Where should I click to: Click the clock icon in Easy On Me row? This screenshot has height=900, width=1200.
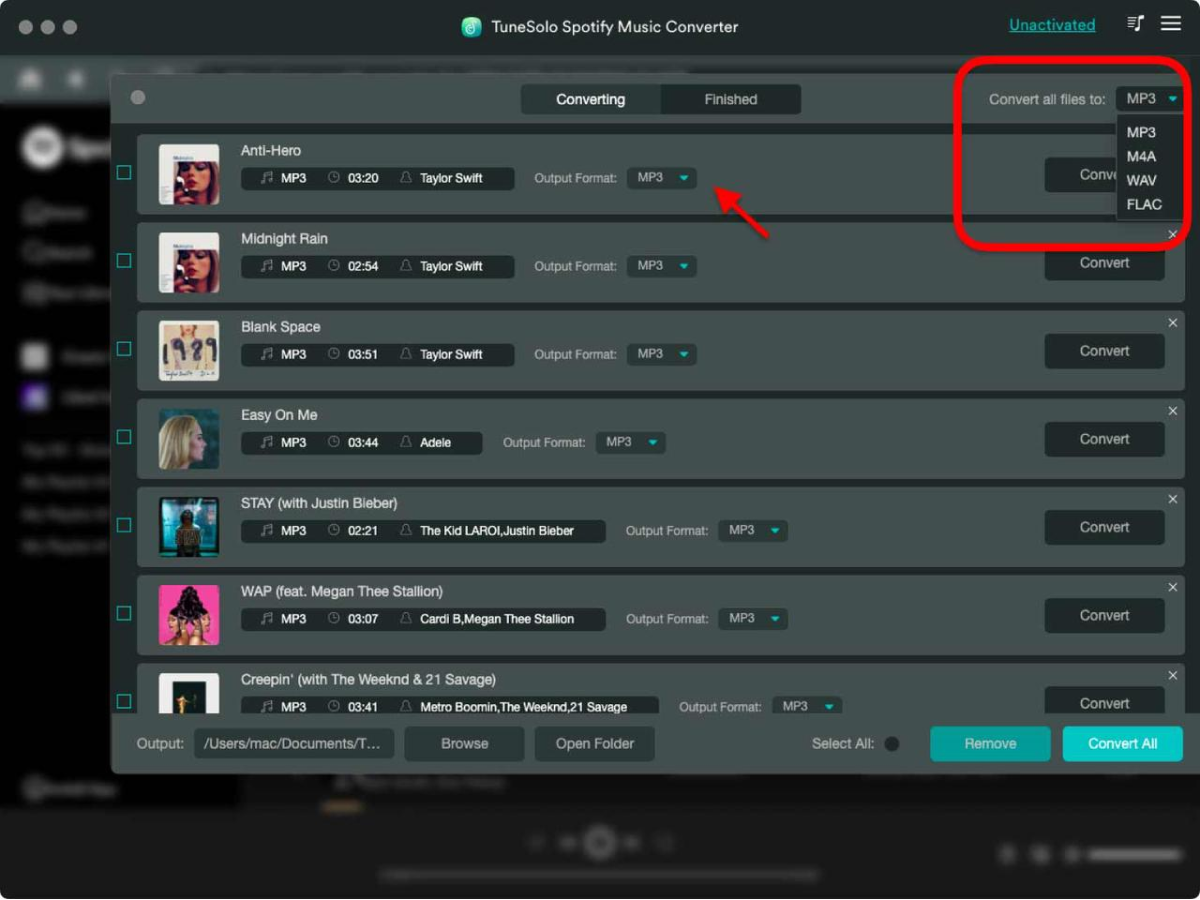point(334,442)
